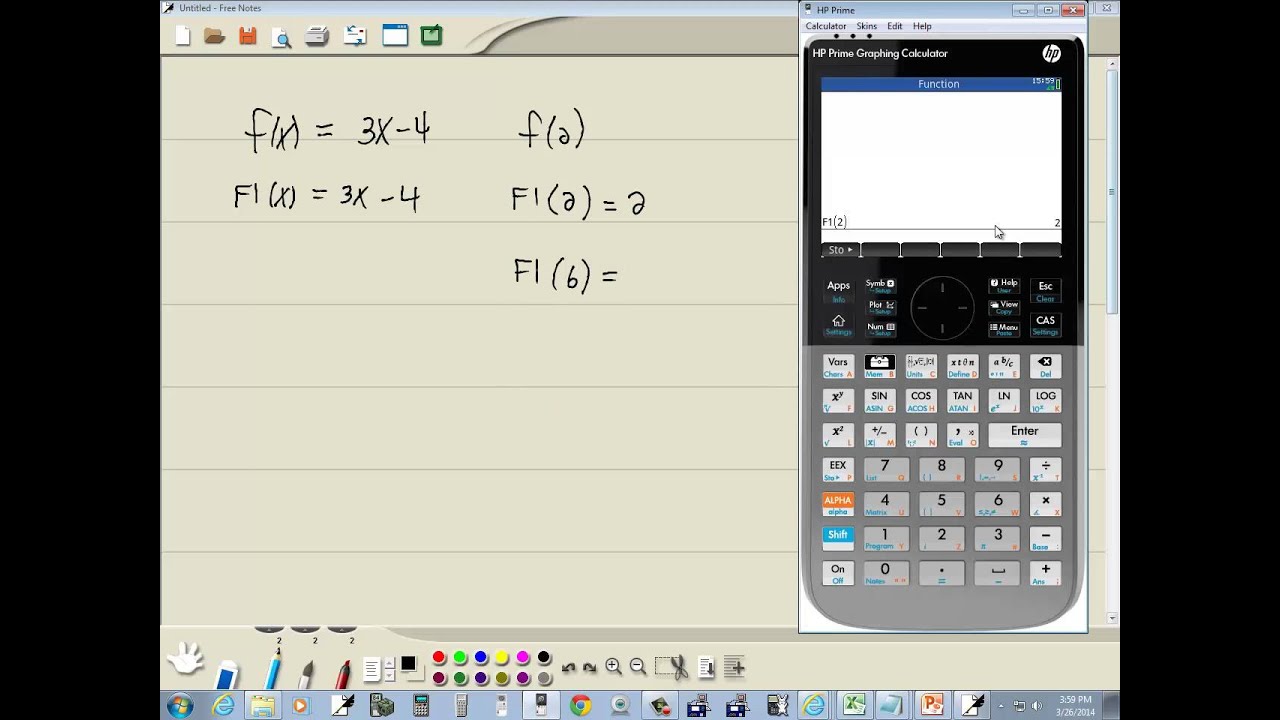Image resolution: width=1280 pixels, height=720 pixels.
Task: Save the note with the orange floppy icon
Action: (248, 36)
